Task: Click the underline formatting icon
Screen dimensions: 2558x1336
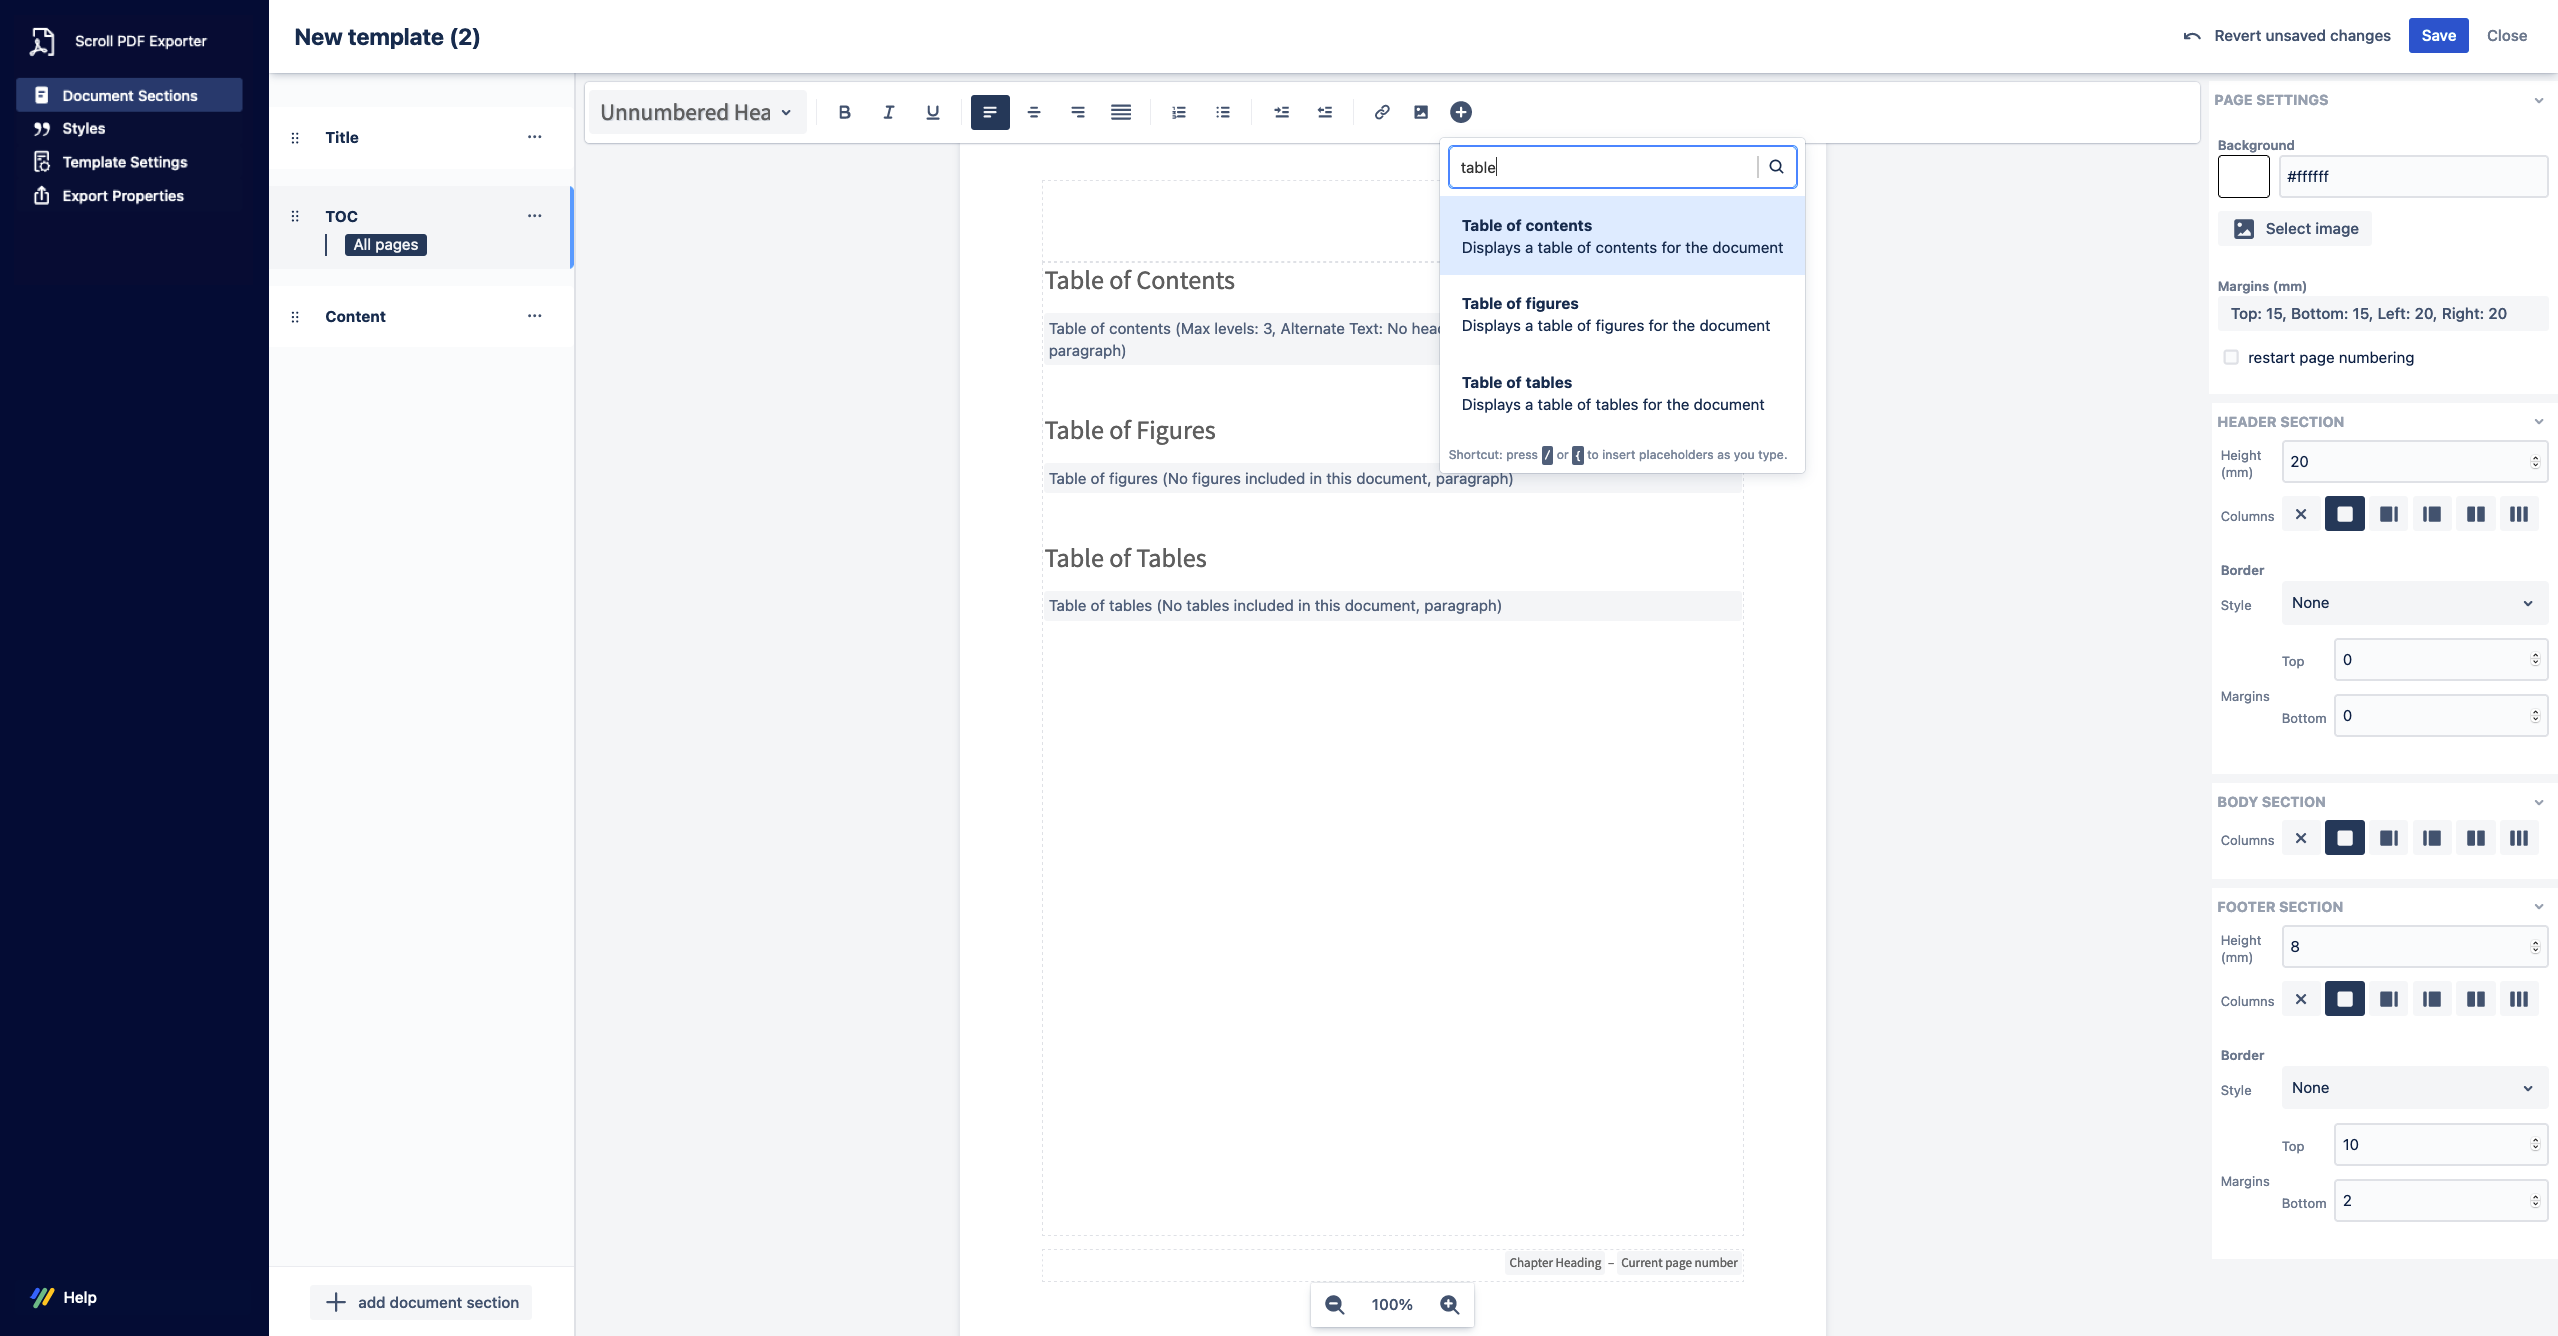Action: point(932,112)
